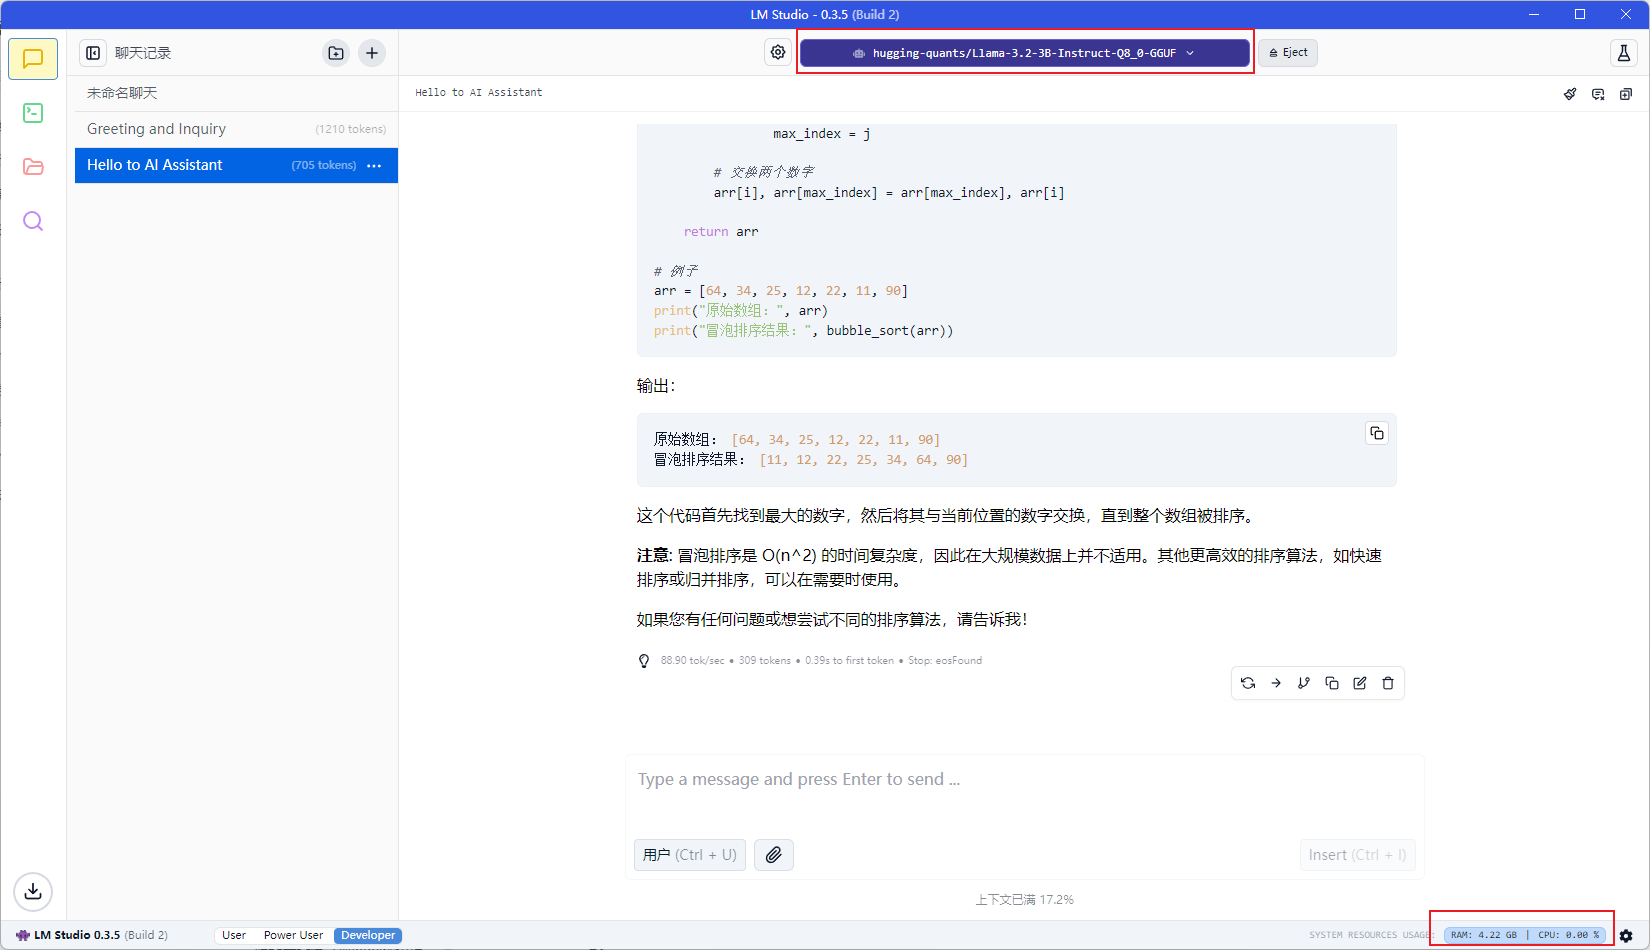This screenshot has height=950, width=1650.
Task: Open the Chat view in sidebar
Action: tap(33, 59)
